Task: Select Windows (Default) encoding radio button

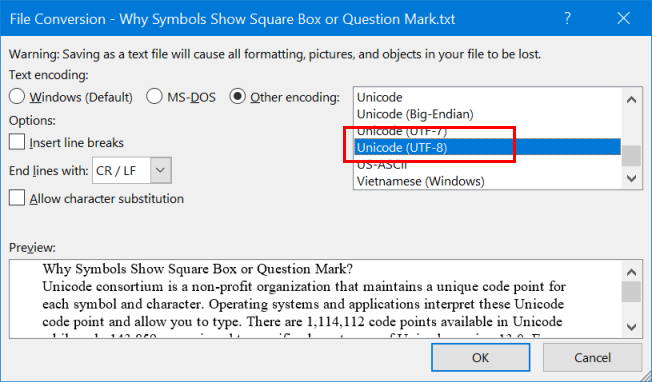Action: click(17, 96)
